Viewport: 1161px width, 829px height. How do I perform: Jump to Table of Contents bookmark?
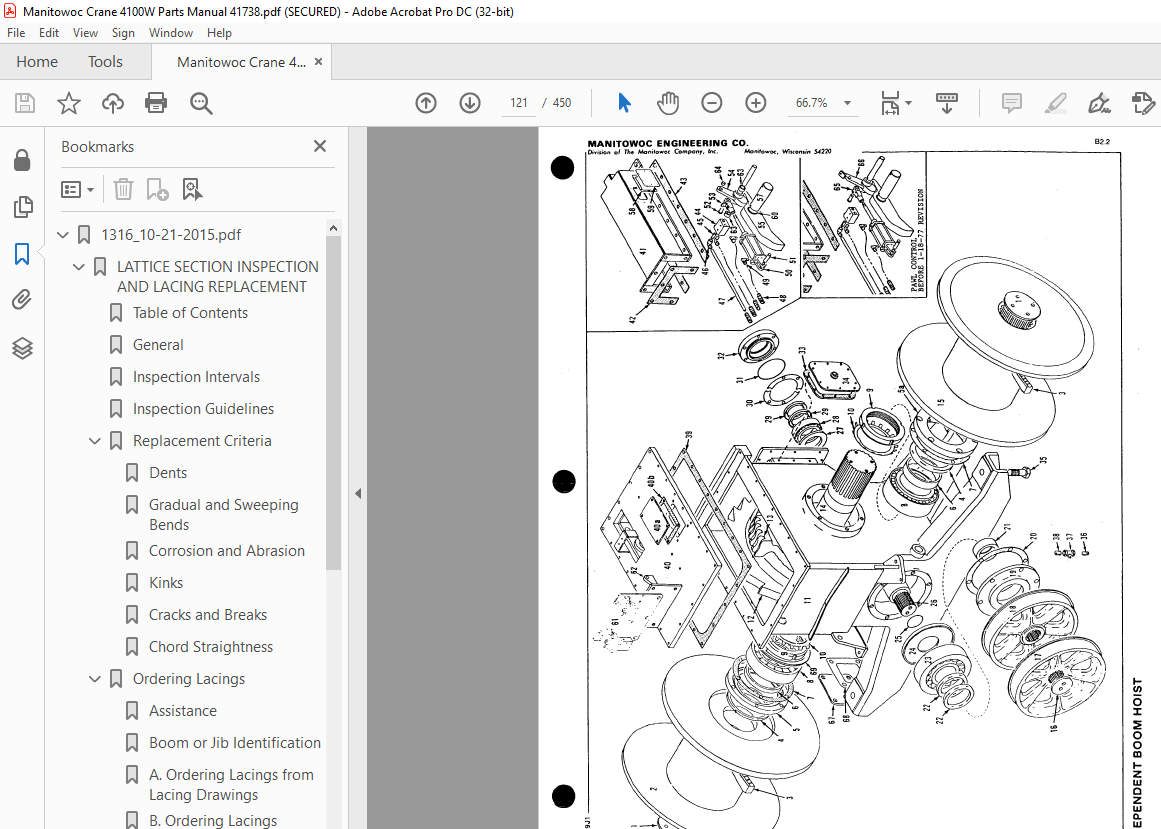click(190, 313)
